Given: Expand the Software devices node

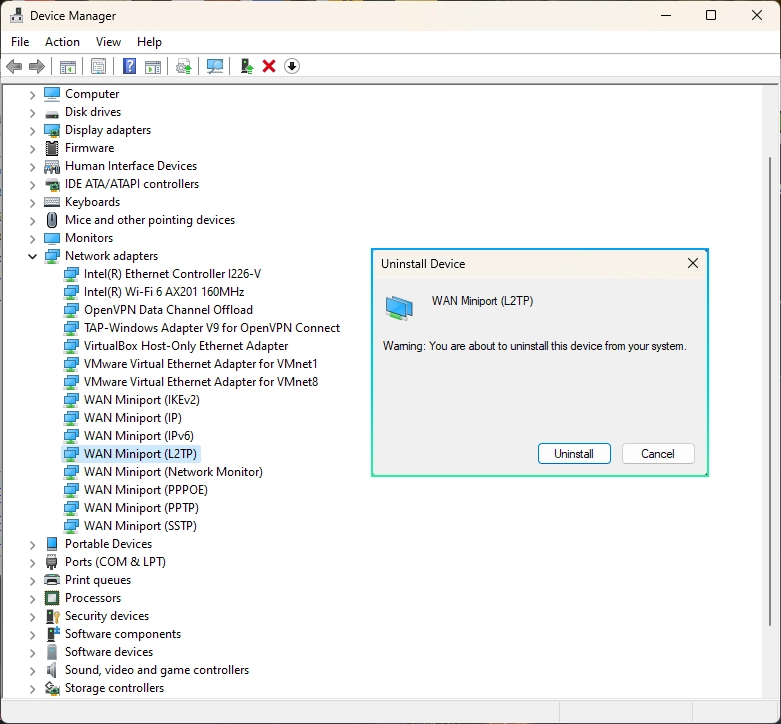Looking at the screenshot, I should 32,653.
